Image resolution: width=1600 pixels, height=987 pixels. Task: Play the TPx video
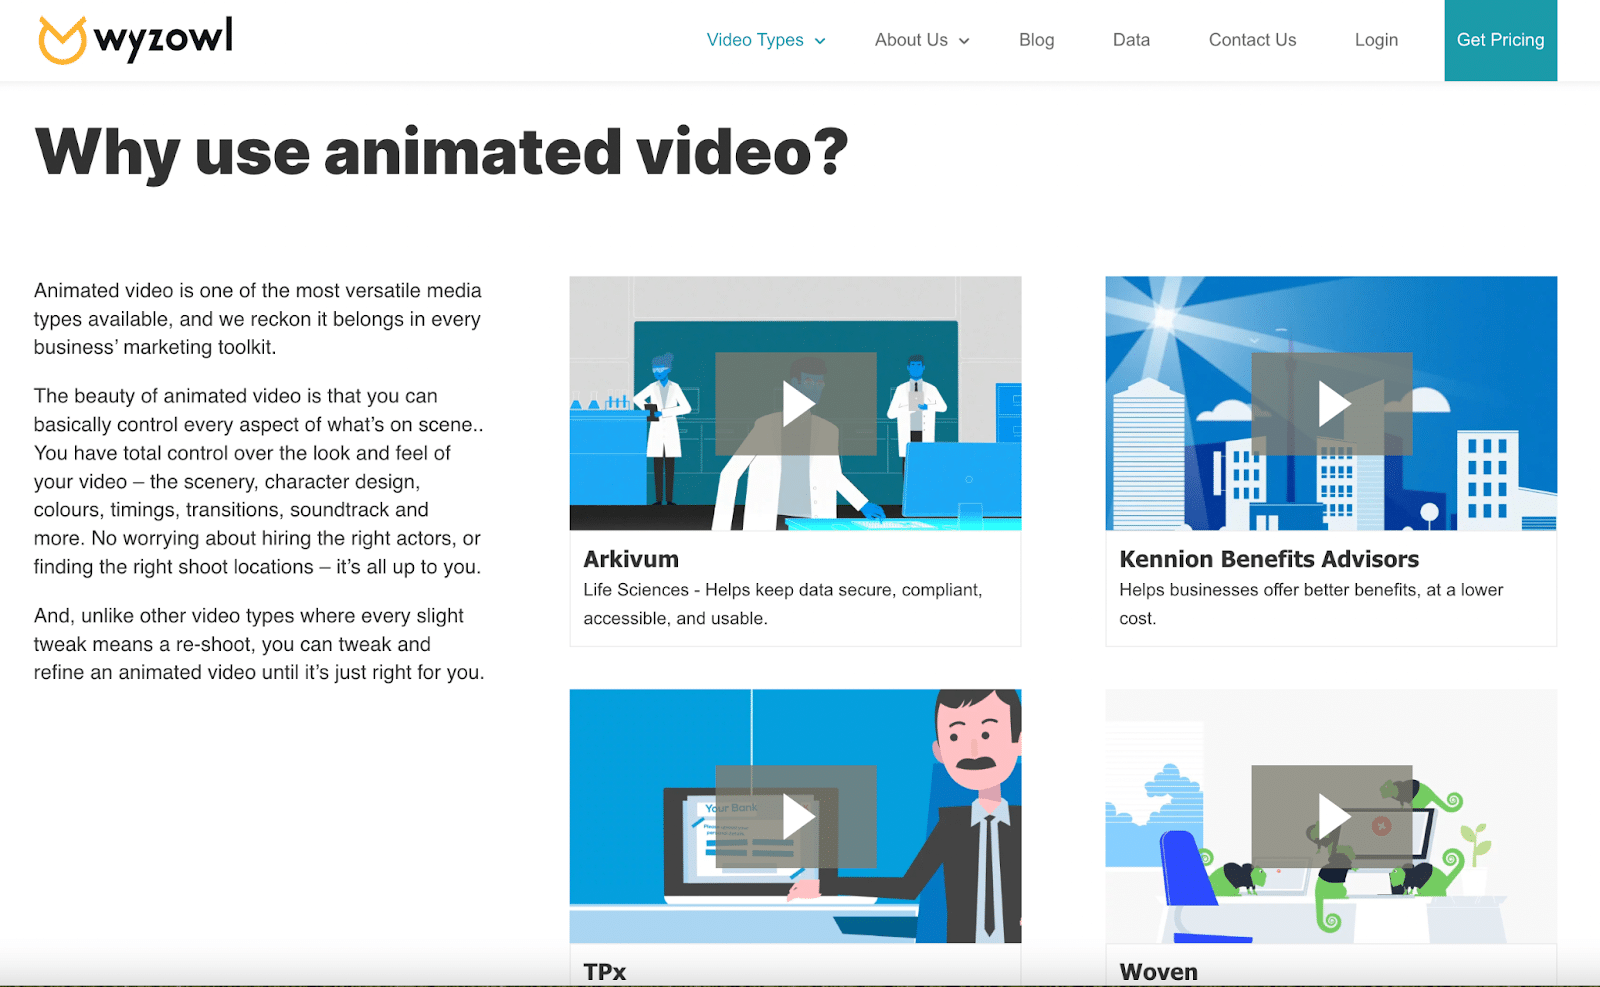[x=796, y=816]
